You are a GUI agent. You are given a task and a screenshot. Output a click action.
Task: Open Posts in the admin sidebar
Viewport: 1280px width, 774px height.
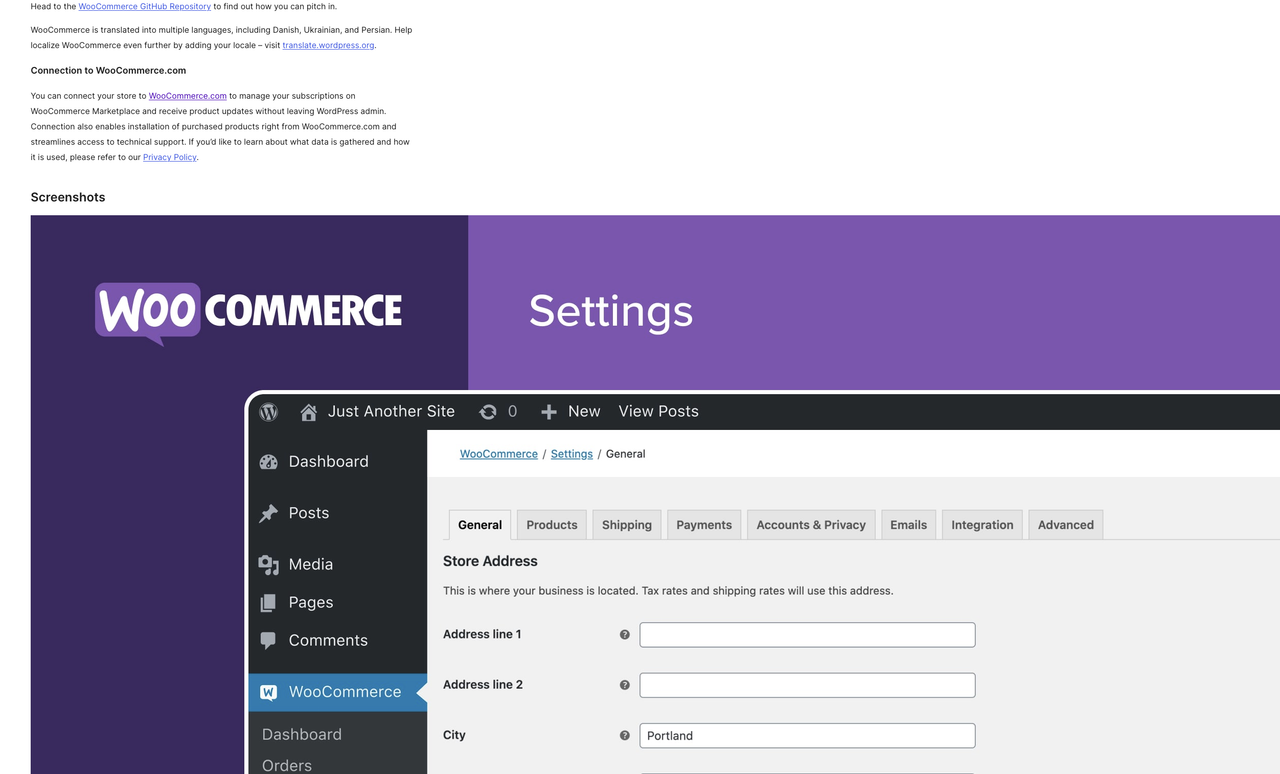tap(308, 512)
